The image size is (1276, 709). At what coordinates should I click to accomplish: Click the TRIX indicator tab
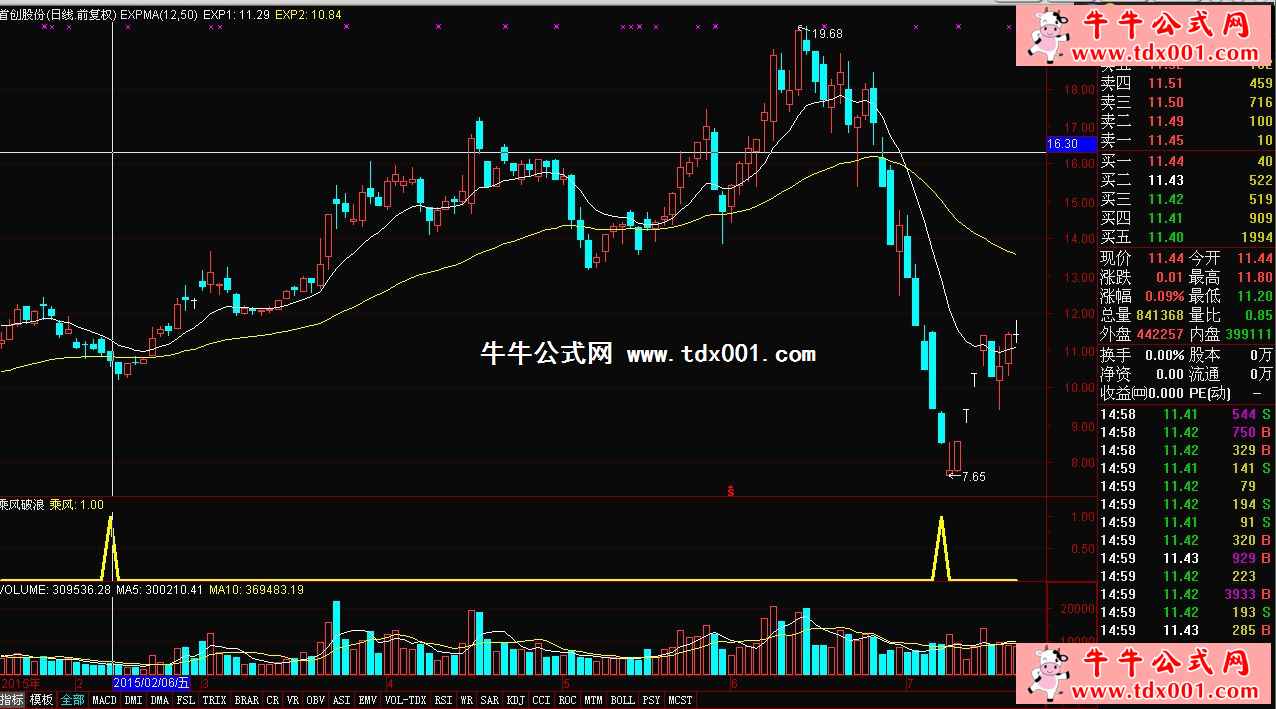(x=214, y=701)
